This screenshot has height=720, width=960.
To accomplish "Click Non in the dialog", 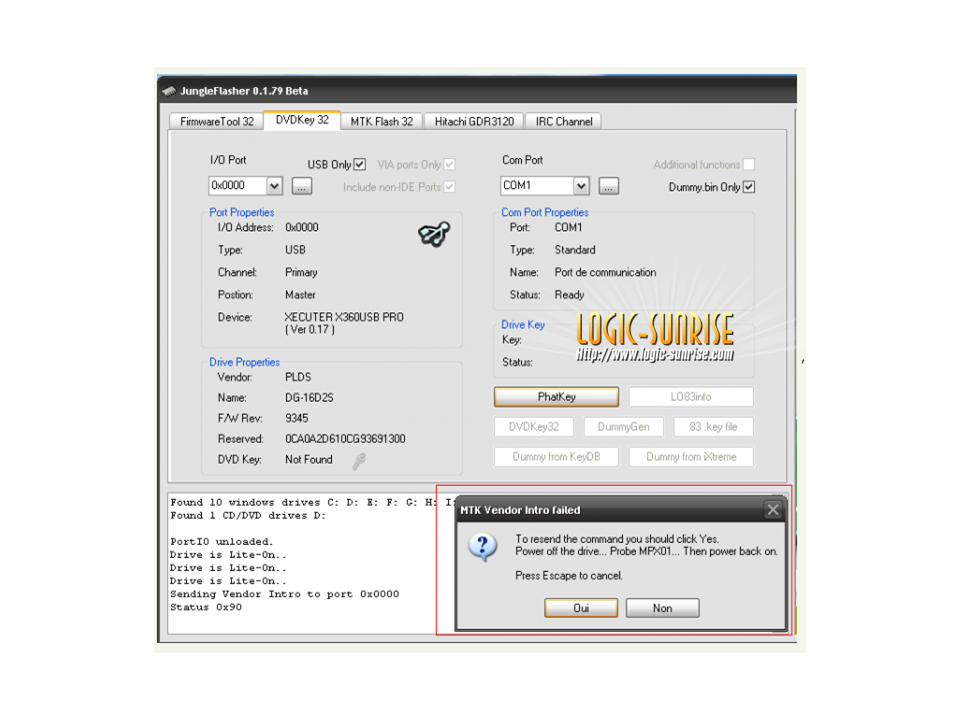I will (662, 608).
